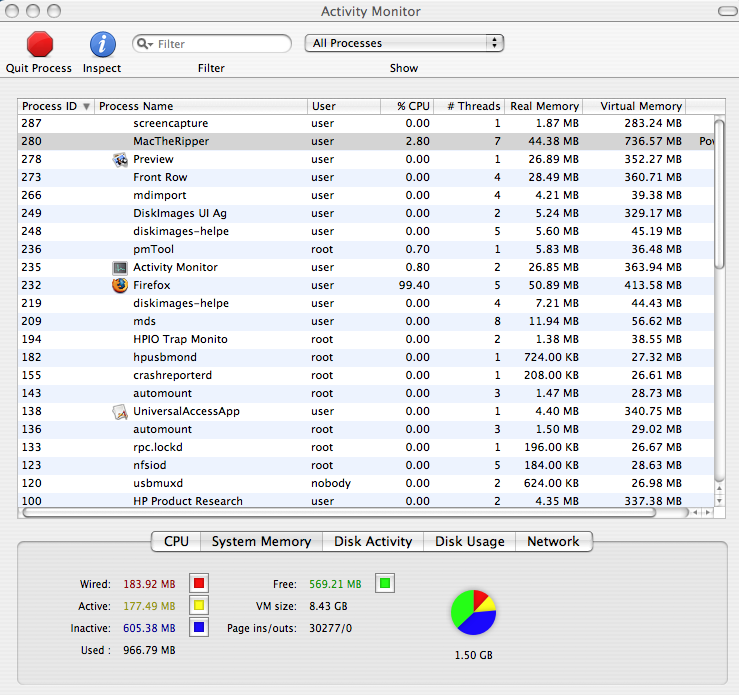Sort by the Real Memory column header
Image resolution: width=739 pixels, height=695 pixels.
544,106
